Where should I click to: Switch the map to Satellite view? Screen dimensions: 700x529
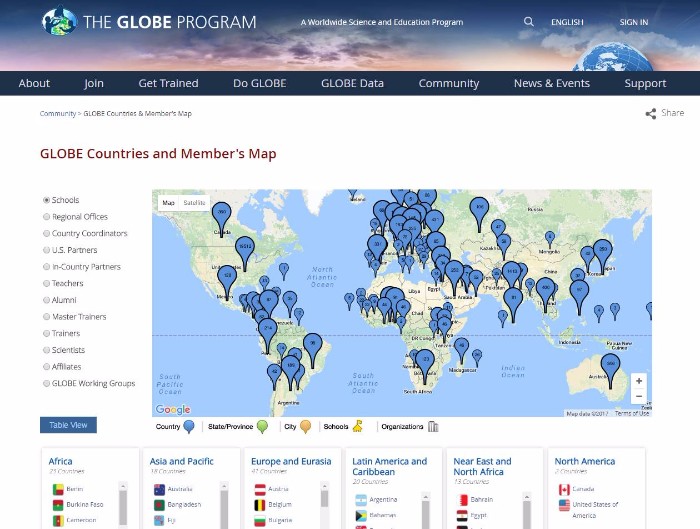[x=194, y=203]
